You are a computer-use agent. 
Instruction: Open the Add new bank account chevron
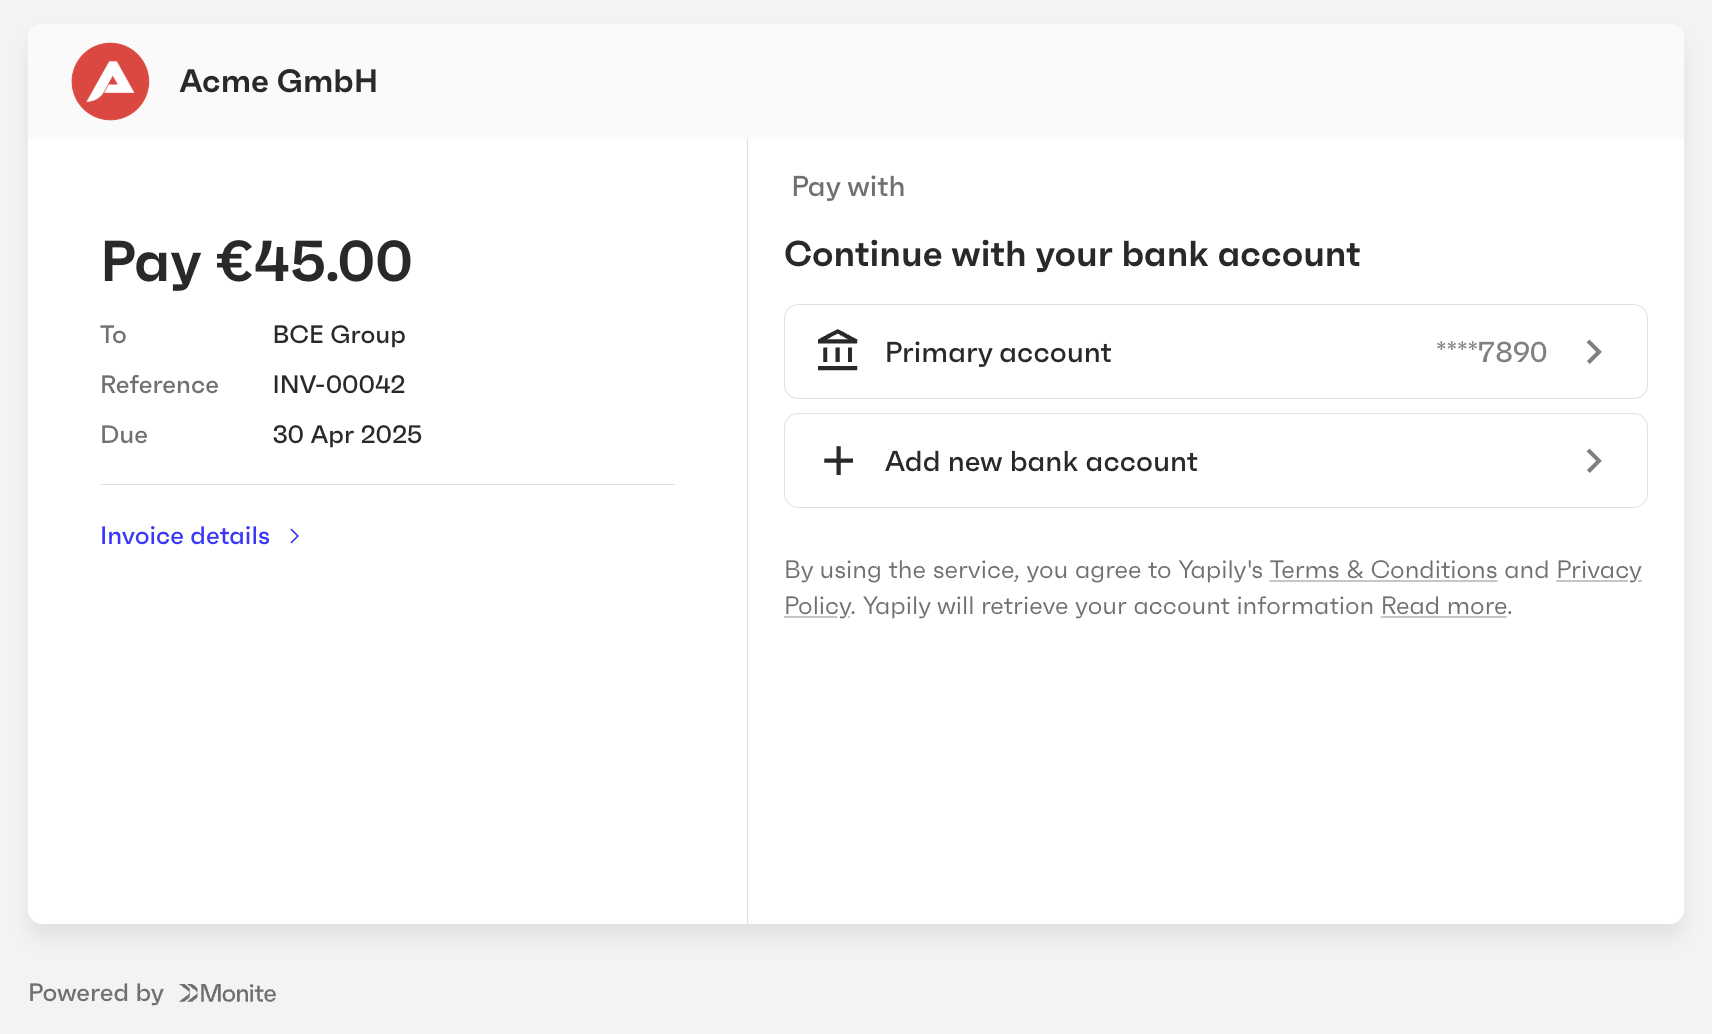click(1594, 461)
